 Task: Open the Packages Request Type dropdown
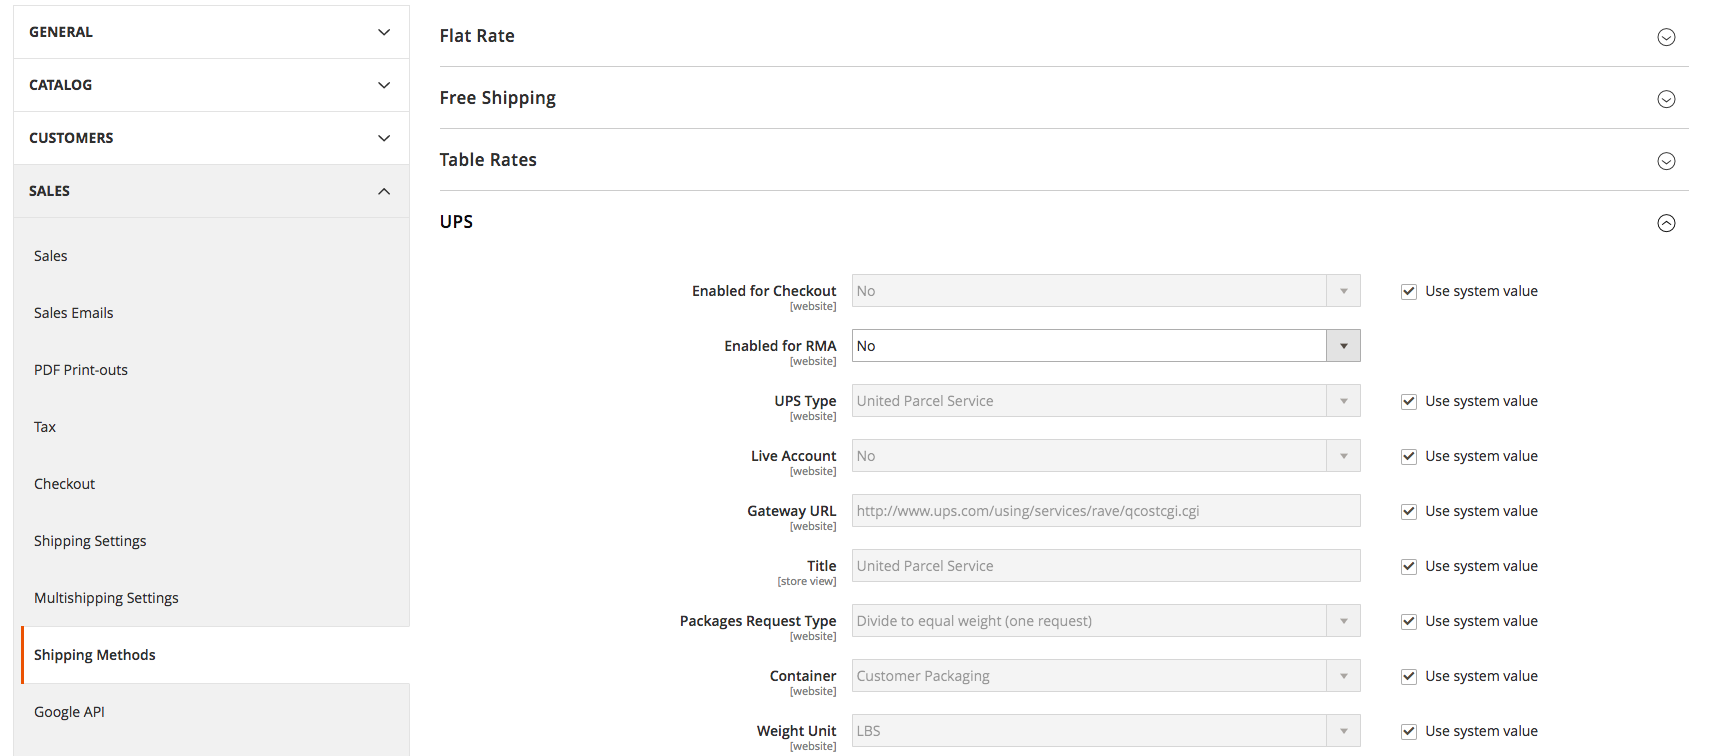point(1106,621)
